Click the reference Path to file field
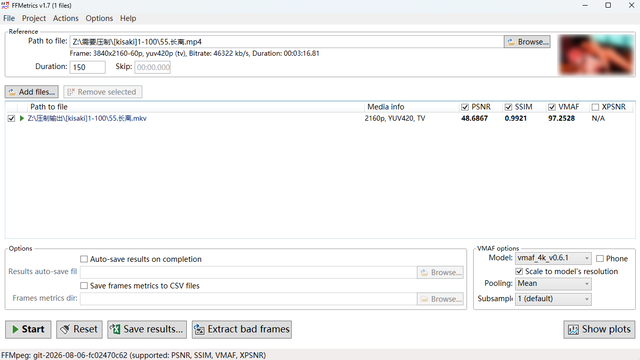640x360 pixels. coord(287,42)
